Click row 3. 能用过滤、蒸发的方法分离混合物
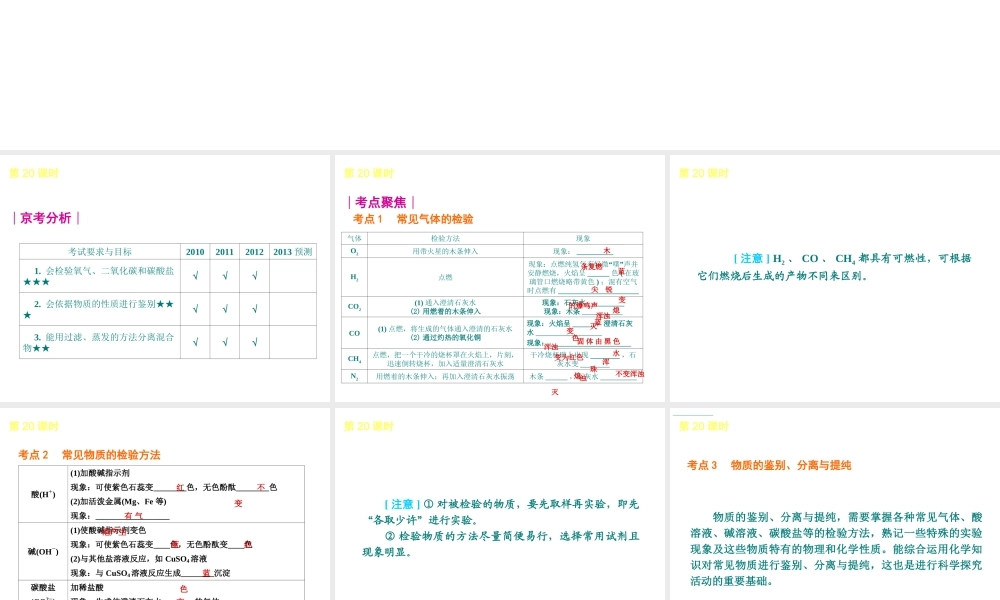The height and width of the screenshot is (600, 1000). pyautogui.click(x=100, y=342)
